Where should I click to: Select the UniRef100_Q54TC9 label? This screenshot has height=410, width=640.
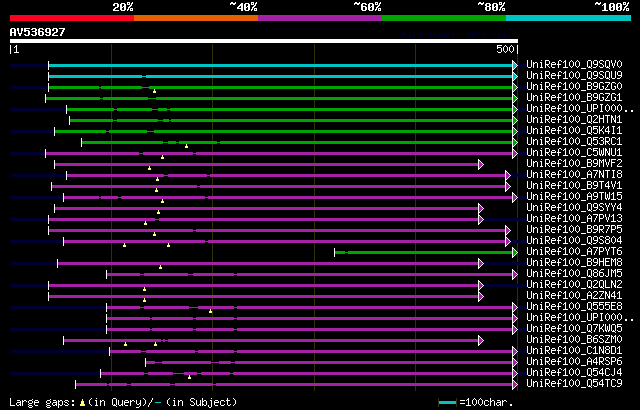(574, 384)
